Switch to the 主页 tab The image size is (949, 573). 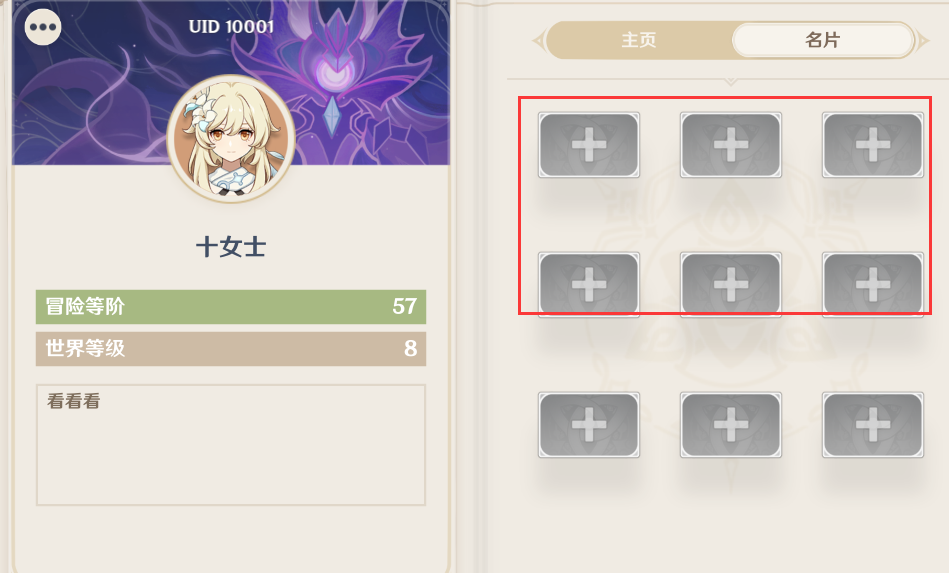[639, 41]
